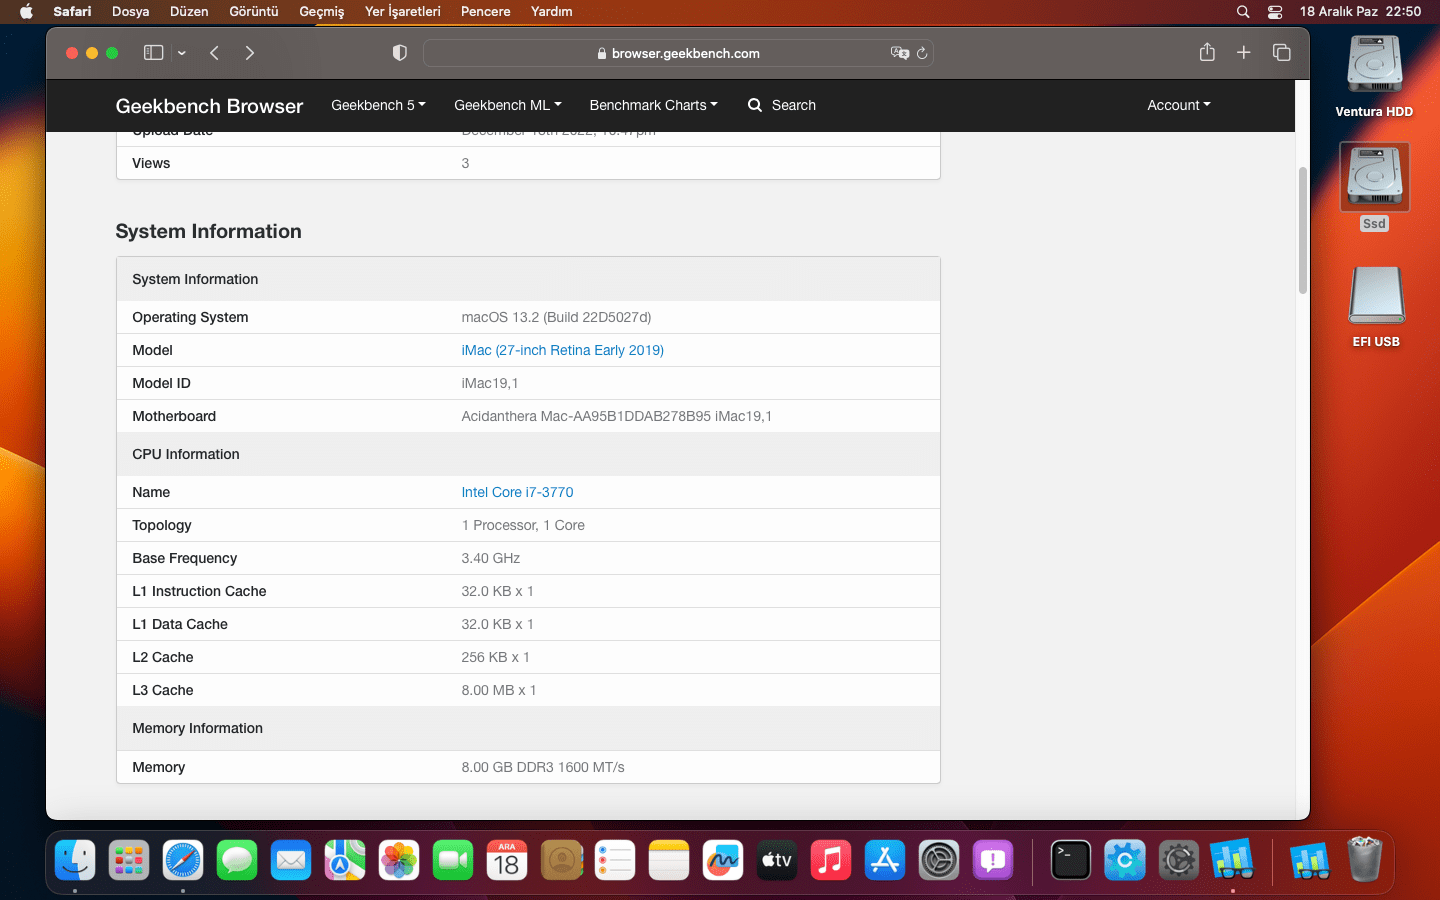The height and width of the screenshot is (900, 1440).
Task: Open Control Center in menu bar
Action: [x=1275, y=12]
